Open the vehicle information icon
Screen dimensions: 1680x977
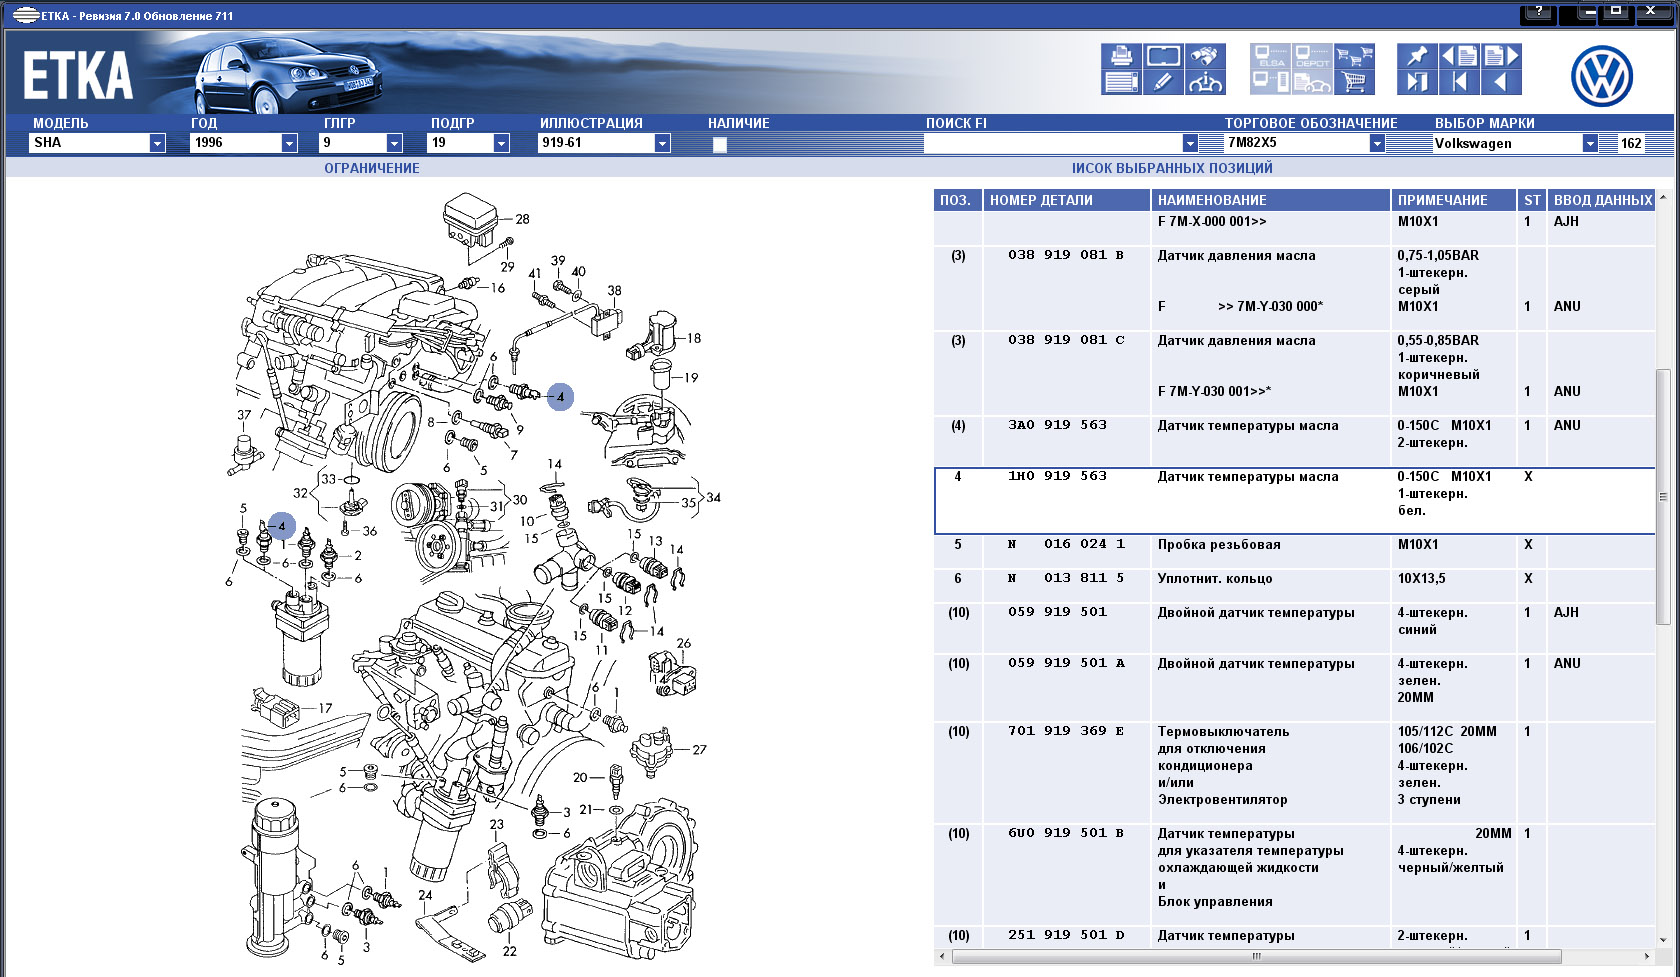click(x=1205, y=82)
